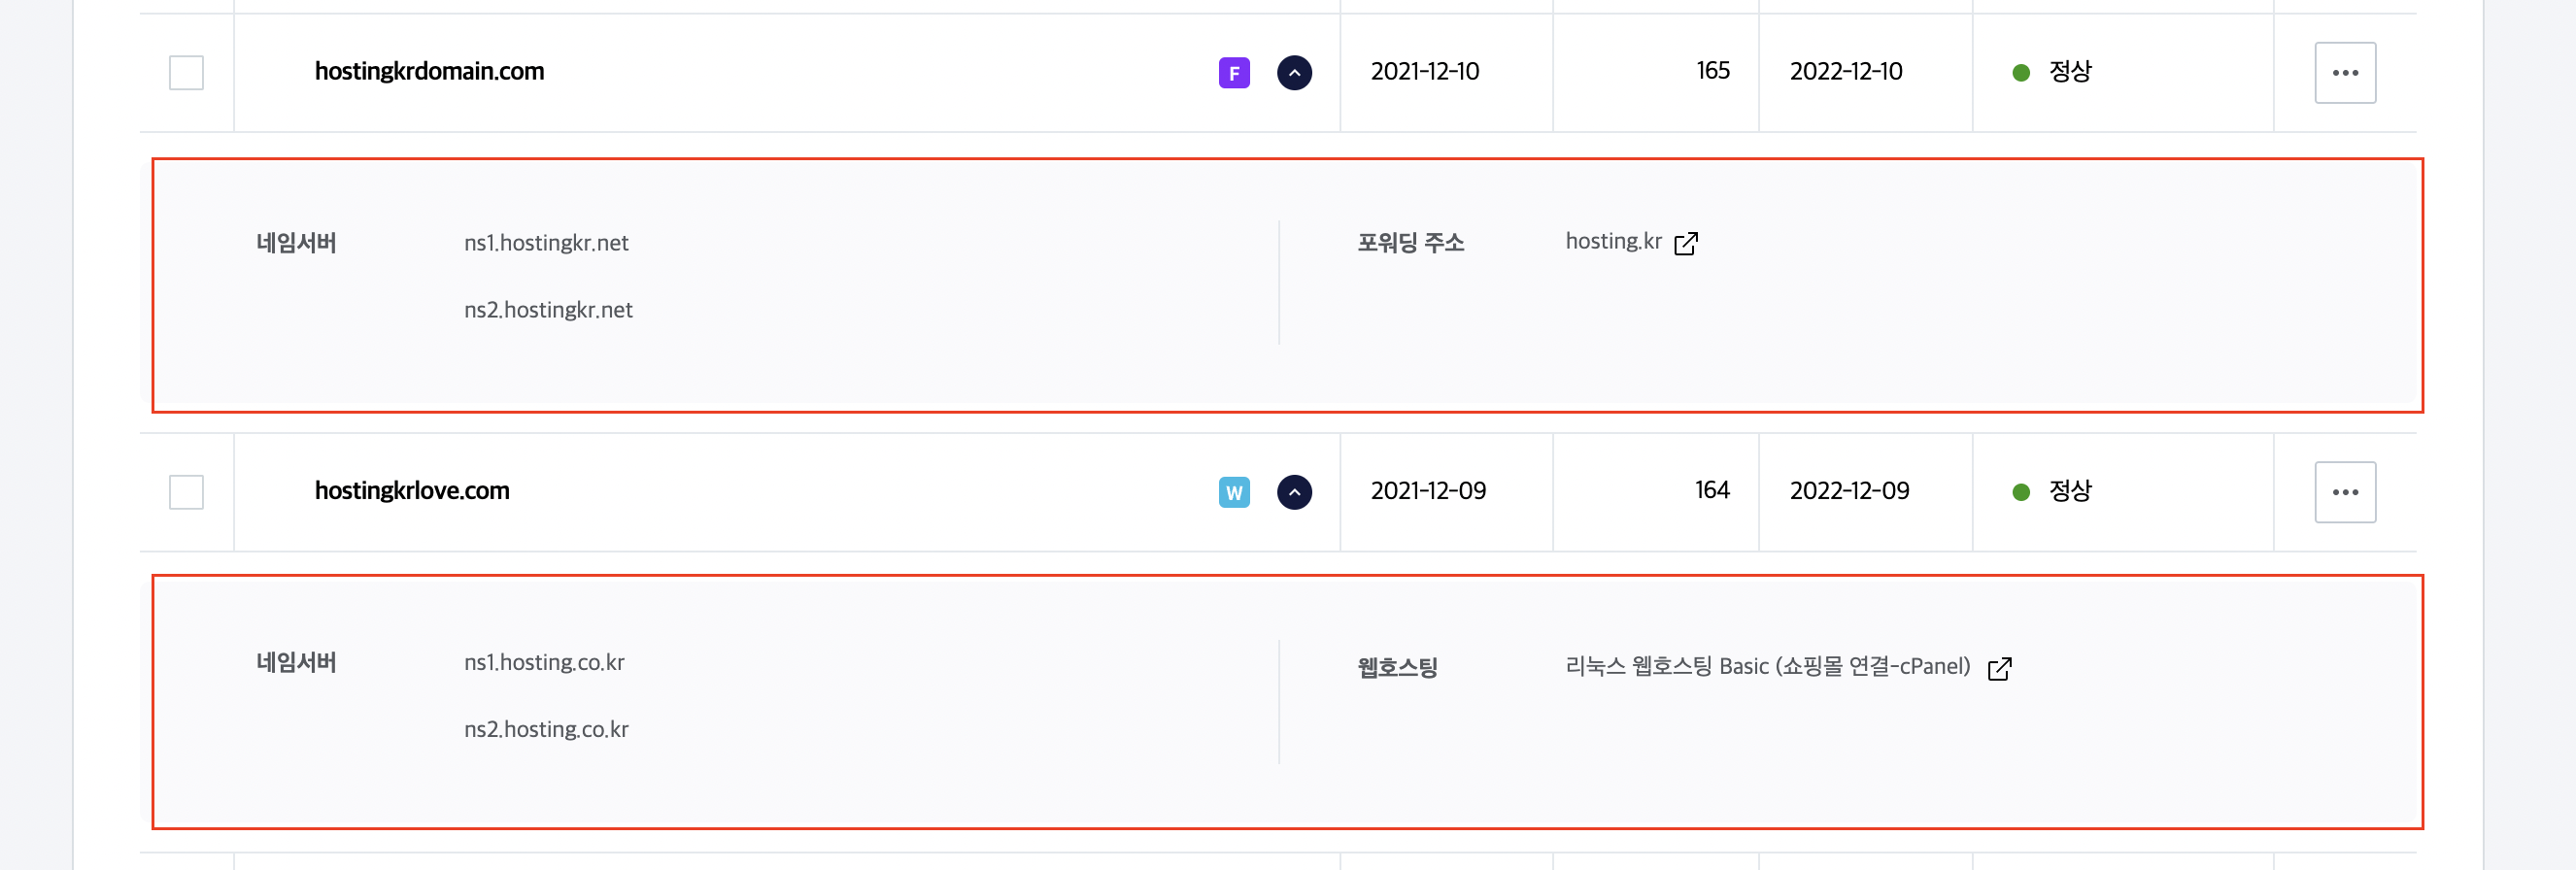Click 정상 status of hostingkrlove.com
Image resolution: width=2576 pixels, height=870 pixels.
(x=2070, y=491)
